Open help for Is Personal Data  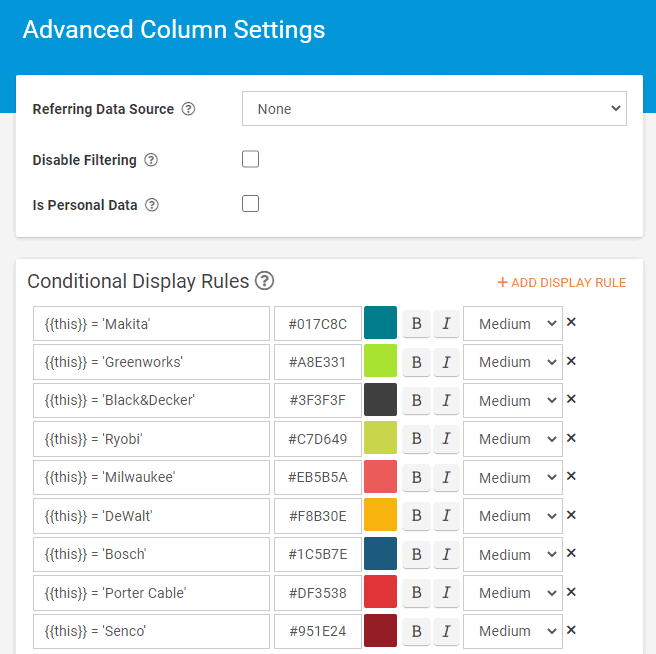(151, 205)
